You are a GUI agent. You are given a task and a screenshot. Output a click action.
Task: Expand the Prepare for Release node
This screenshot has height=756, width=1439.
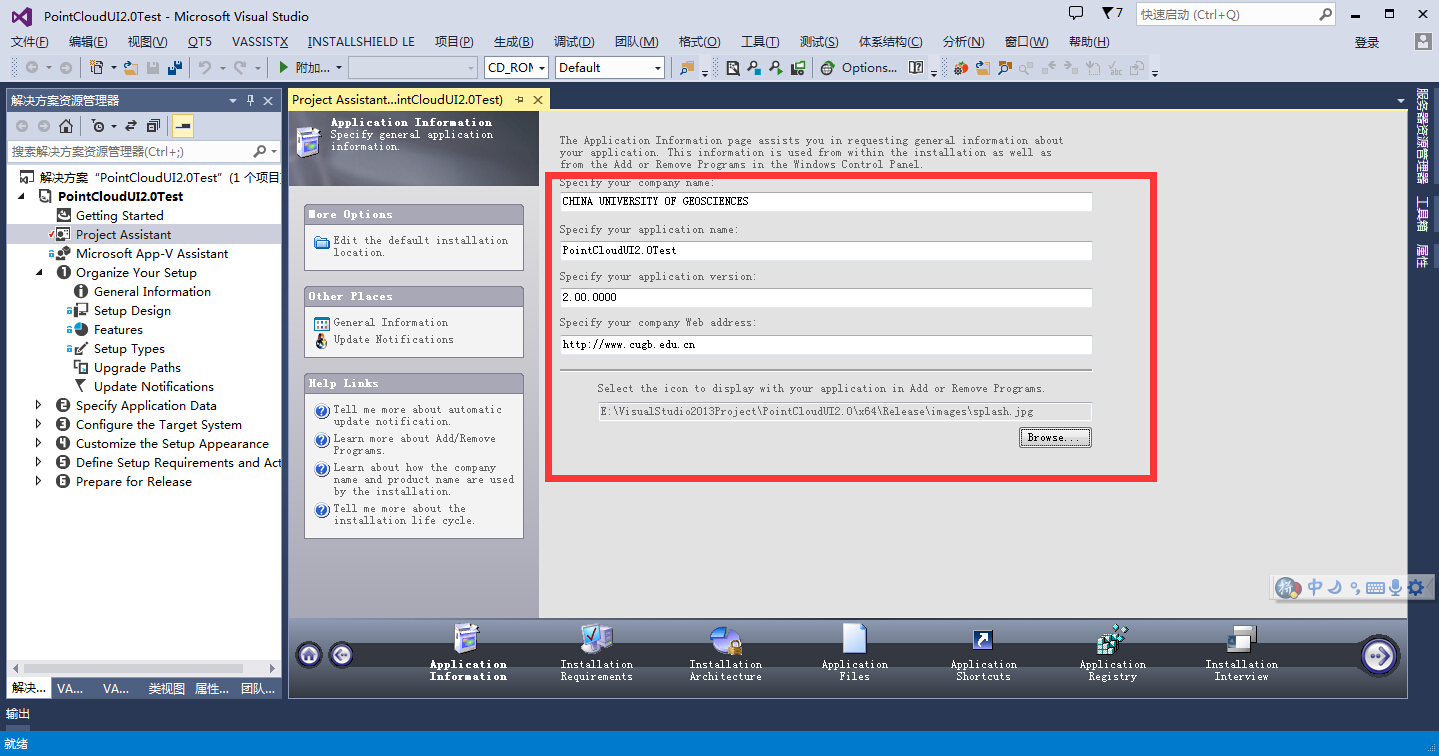[x=39, y=481]
